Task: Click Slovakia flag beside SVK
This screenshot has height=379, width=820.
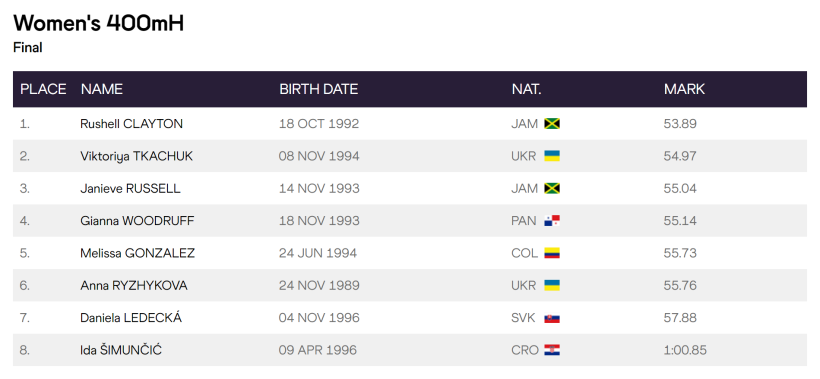Action: 552,318
